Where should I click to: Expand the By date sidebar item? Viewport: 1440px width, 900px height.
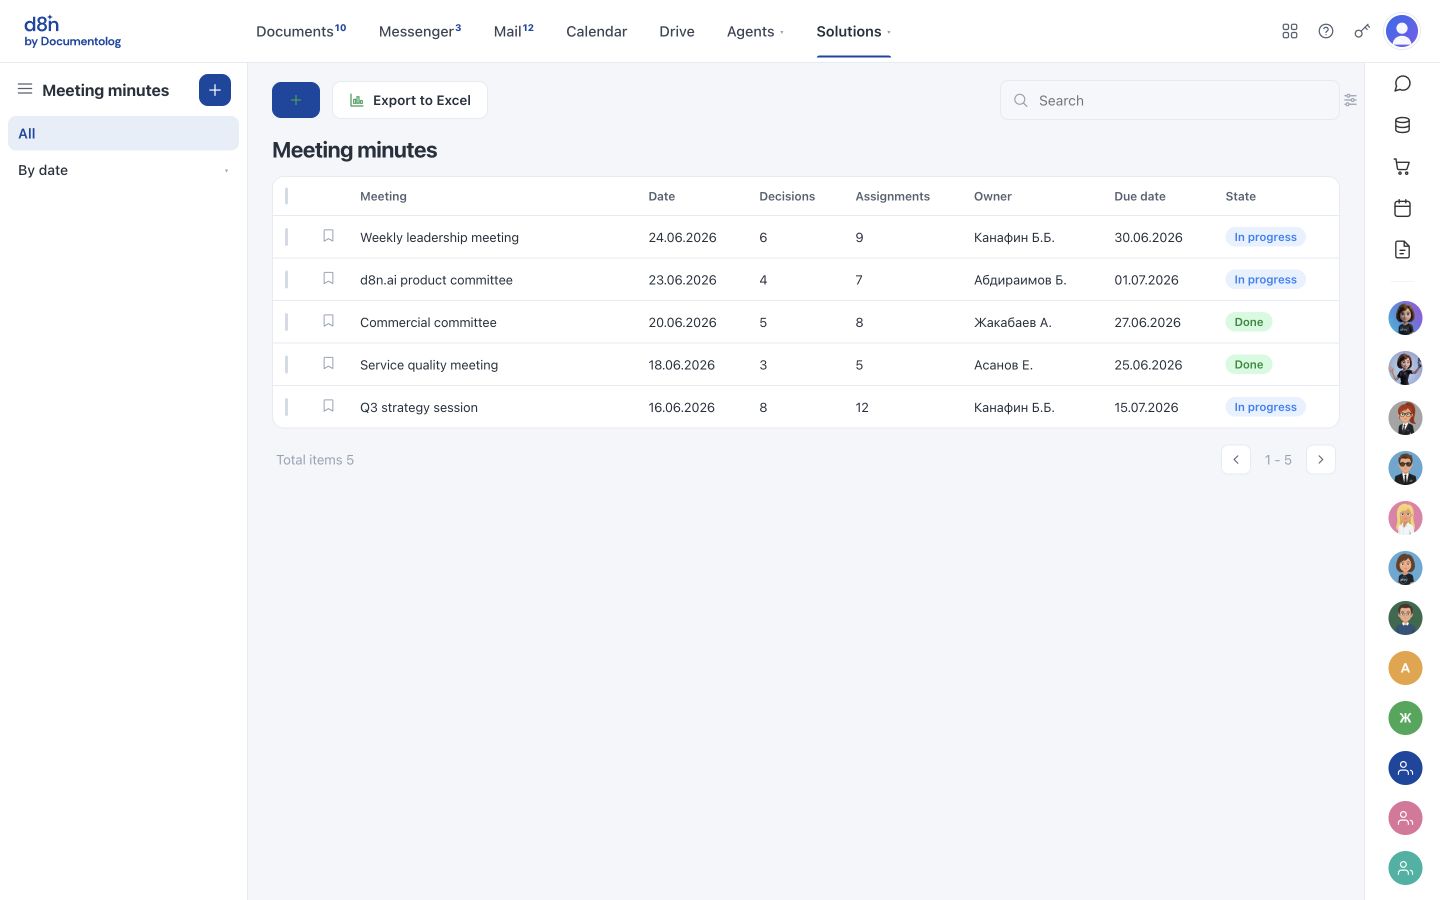pyautogui.click(x=123, y=170)
